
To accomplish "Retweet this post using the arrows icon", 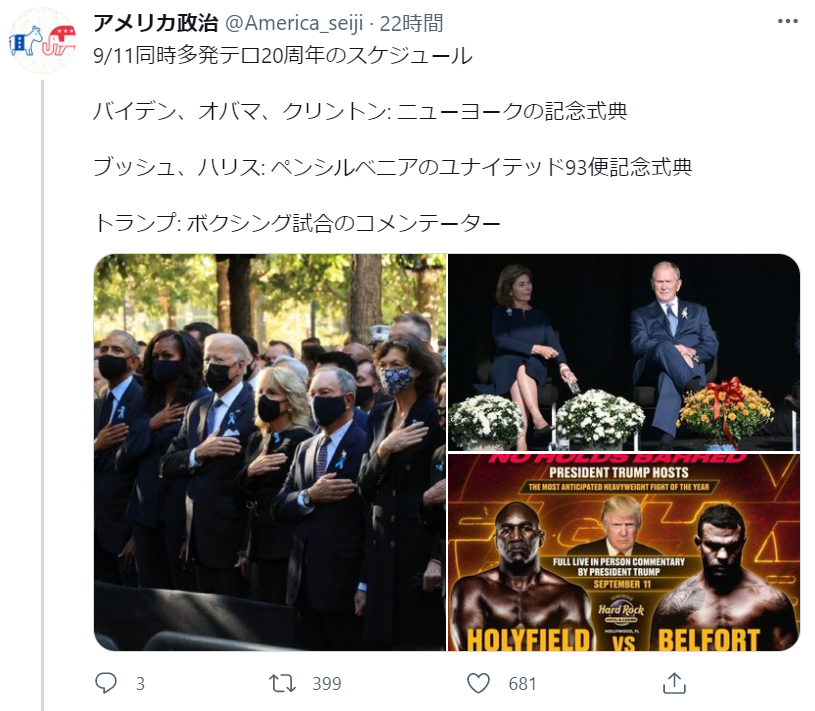I will 282,683.
